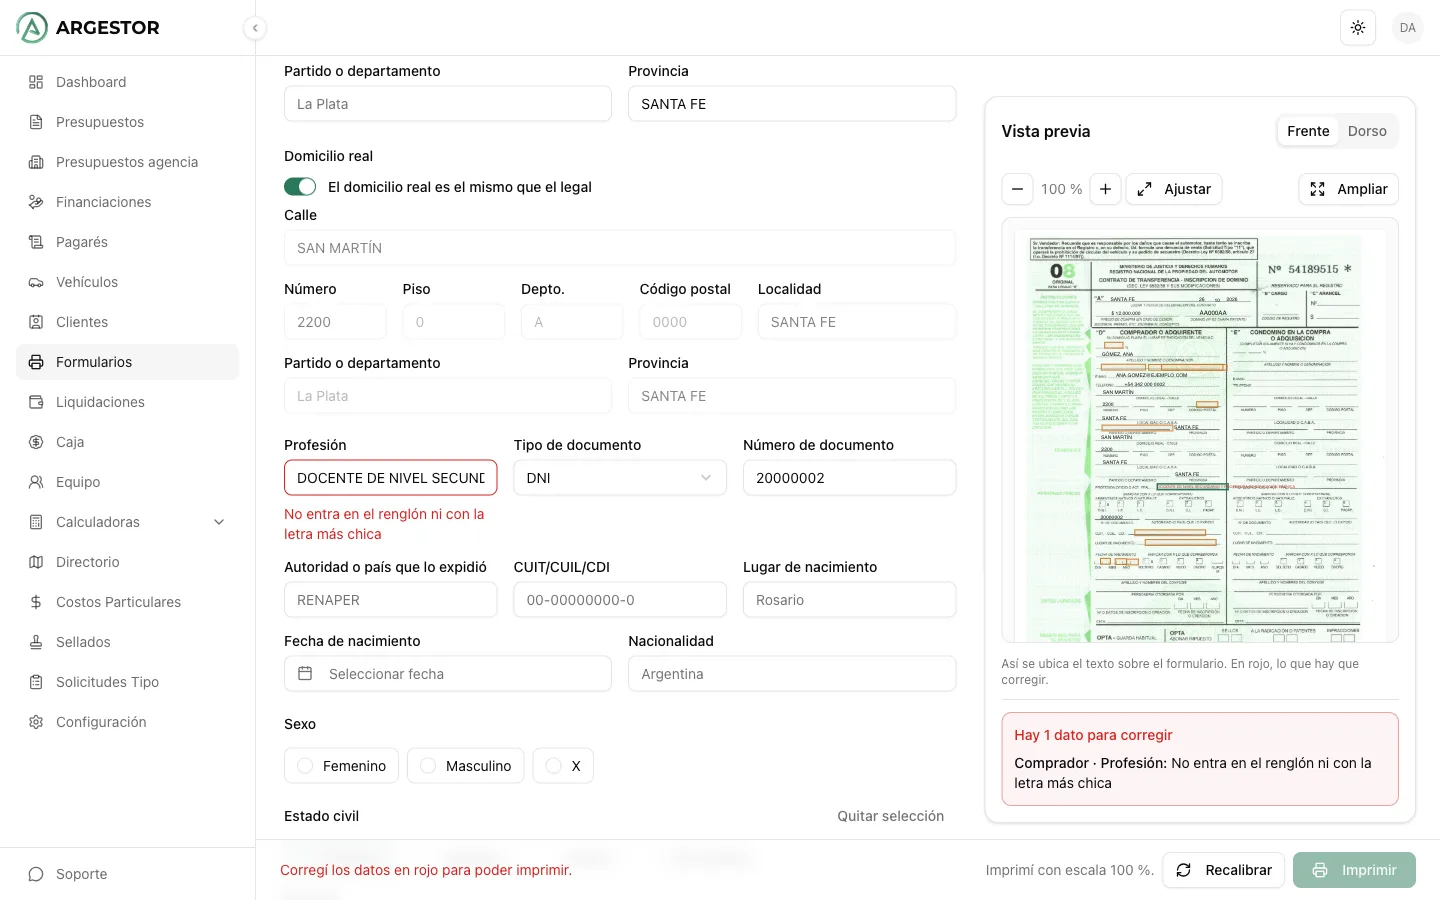The width and height of the screenshot is (1440, 900).
Task: Switch preview to Frente tab
Action: coord(1308,131)
